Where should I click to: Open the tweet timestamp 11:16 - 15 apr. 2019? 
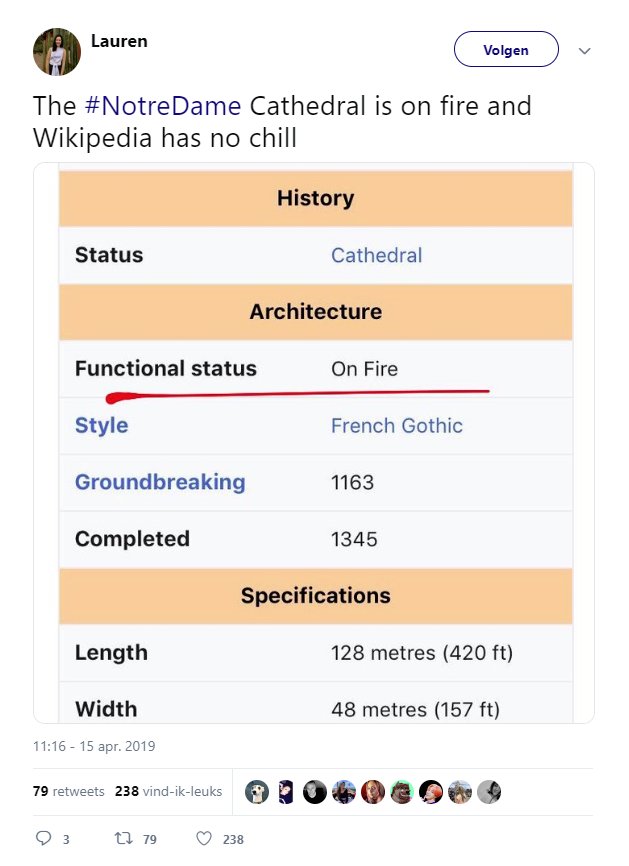[94, 746]
